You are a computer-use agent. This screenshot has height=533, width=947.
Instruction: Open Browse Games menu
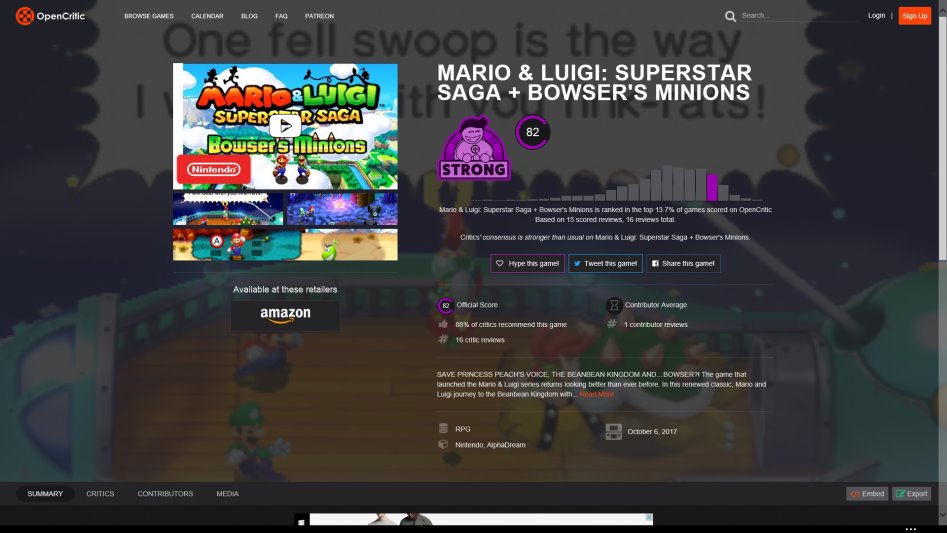149,16
